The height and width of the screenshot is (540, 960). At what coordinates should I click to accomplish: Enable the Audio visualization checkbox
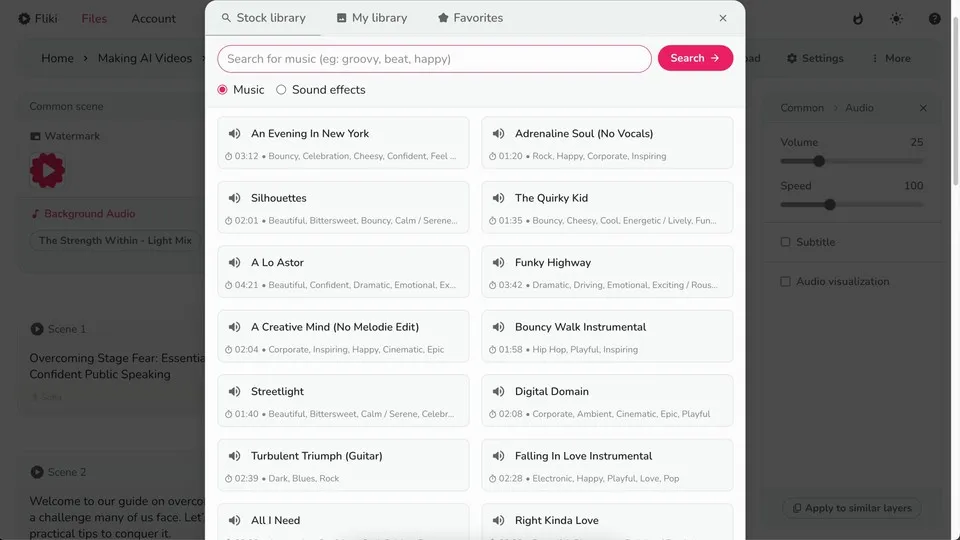coord(786,282)
